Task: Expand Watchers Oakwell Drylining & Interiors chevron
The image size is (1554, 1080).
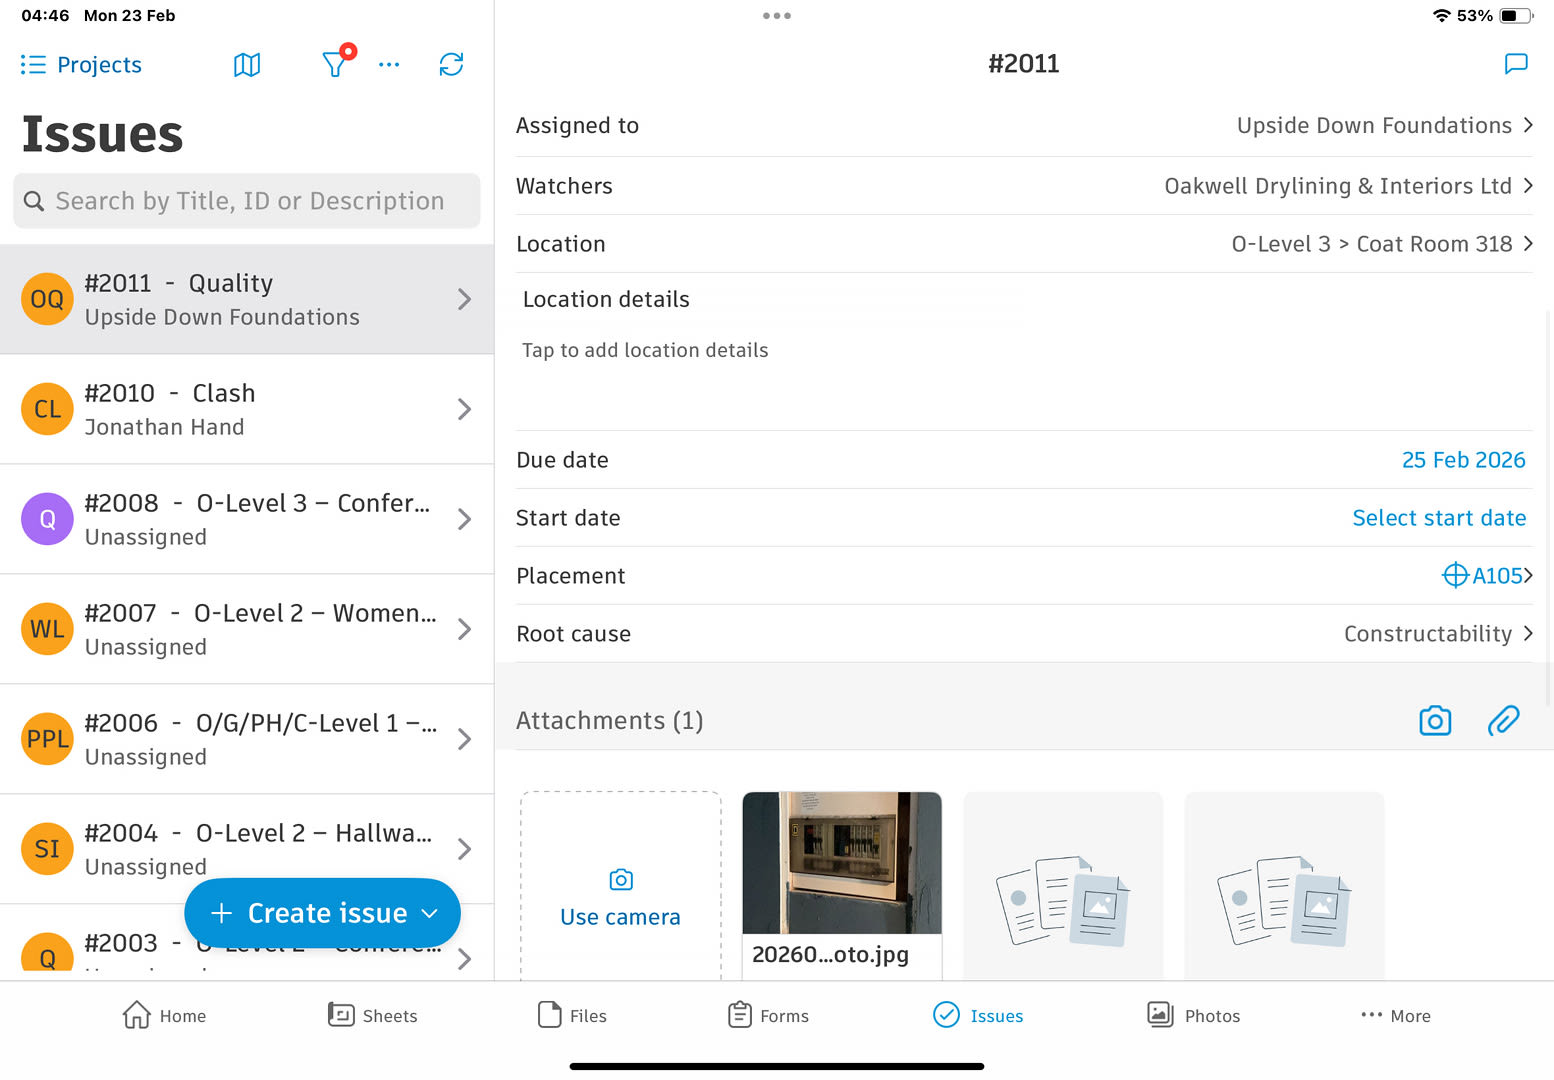Action: tap(1527, 186)
